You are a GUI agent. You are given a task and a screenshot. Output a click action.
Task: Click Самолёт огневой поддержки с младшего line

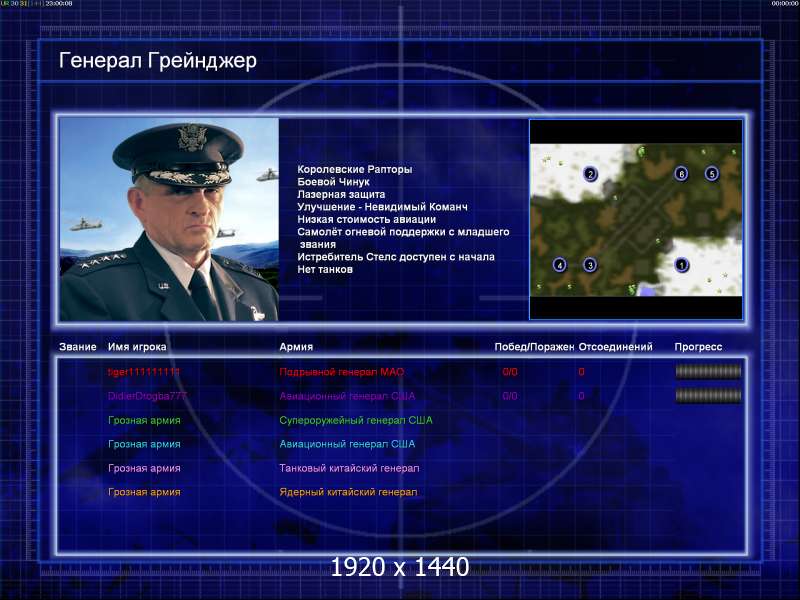403,232
